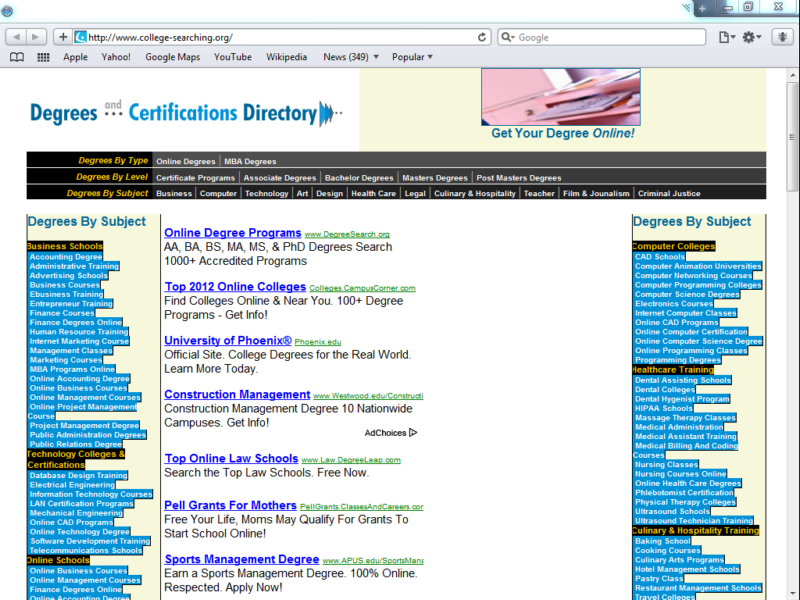Viewport: 800px width, 600px height.
Task: Open Associate Degrees nav item
Action: (x=280, y=178)
